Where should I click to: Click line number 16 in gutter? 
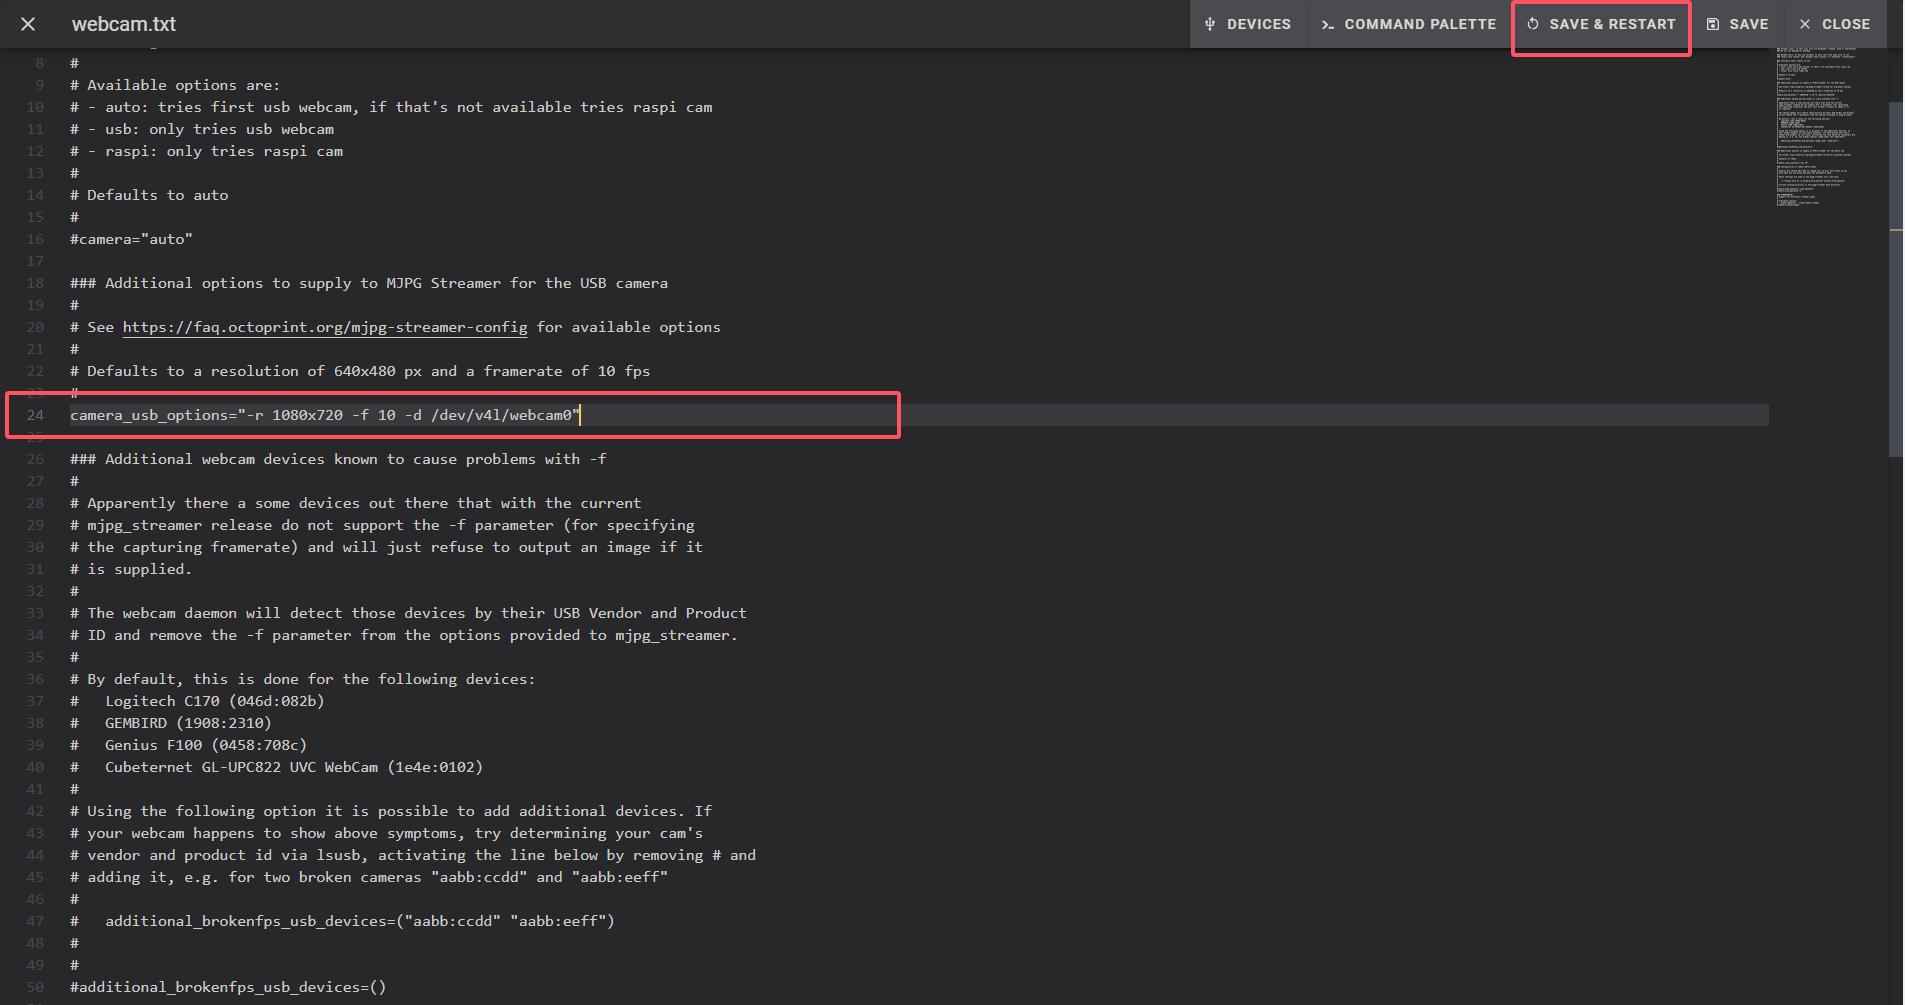36,239
